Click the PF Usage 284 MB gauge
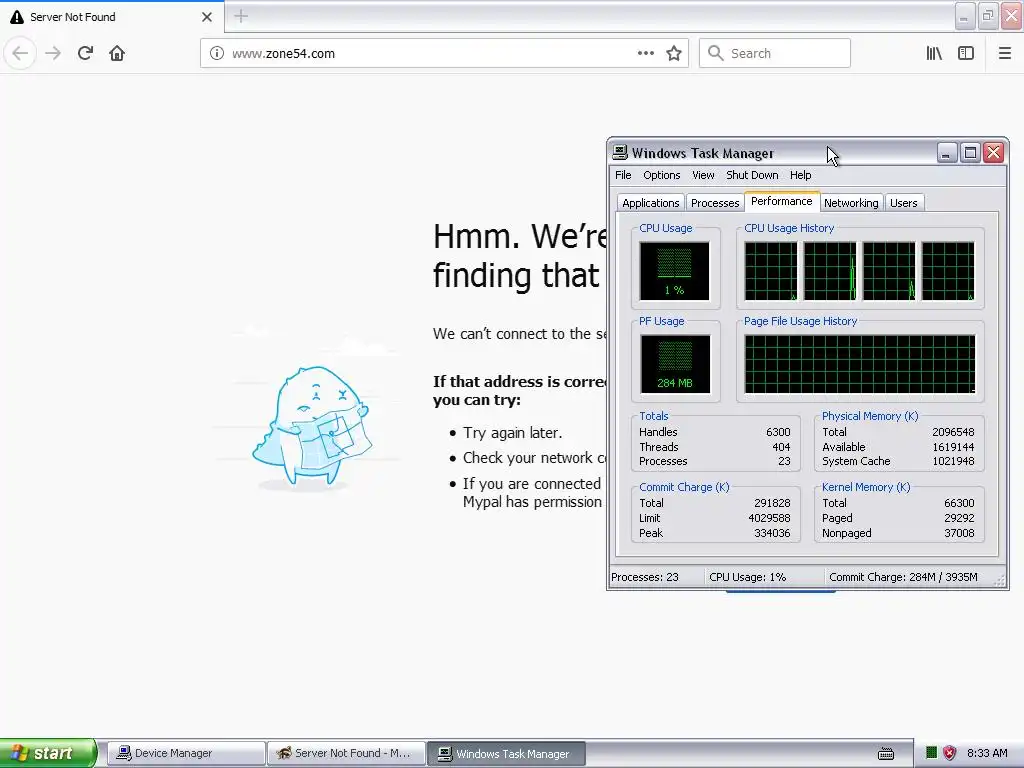Viewport: 1024px width, 768px height. (x=675, y=364)
